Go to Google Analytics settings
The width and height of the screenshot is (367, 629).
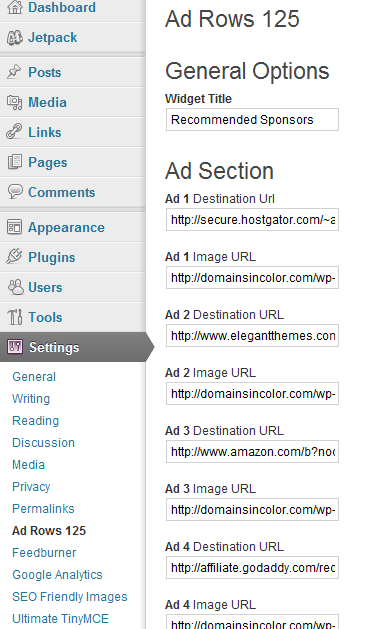tap(57, 575)
